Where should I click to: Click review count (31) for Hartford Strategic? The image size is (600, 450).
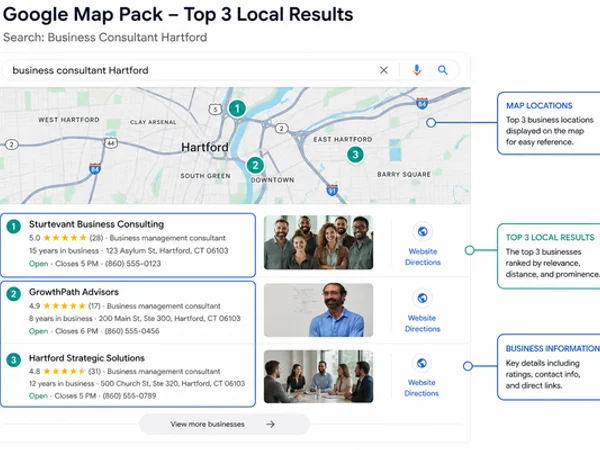[95, 371]
